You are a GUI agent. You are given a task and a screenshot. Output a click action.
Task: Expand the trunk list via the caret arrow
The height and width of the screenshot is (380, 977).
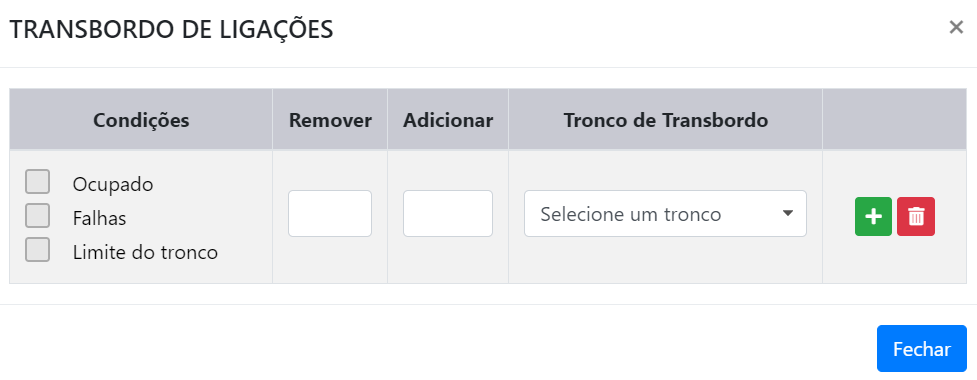click(x=788, y=214)
